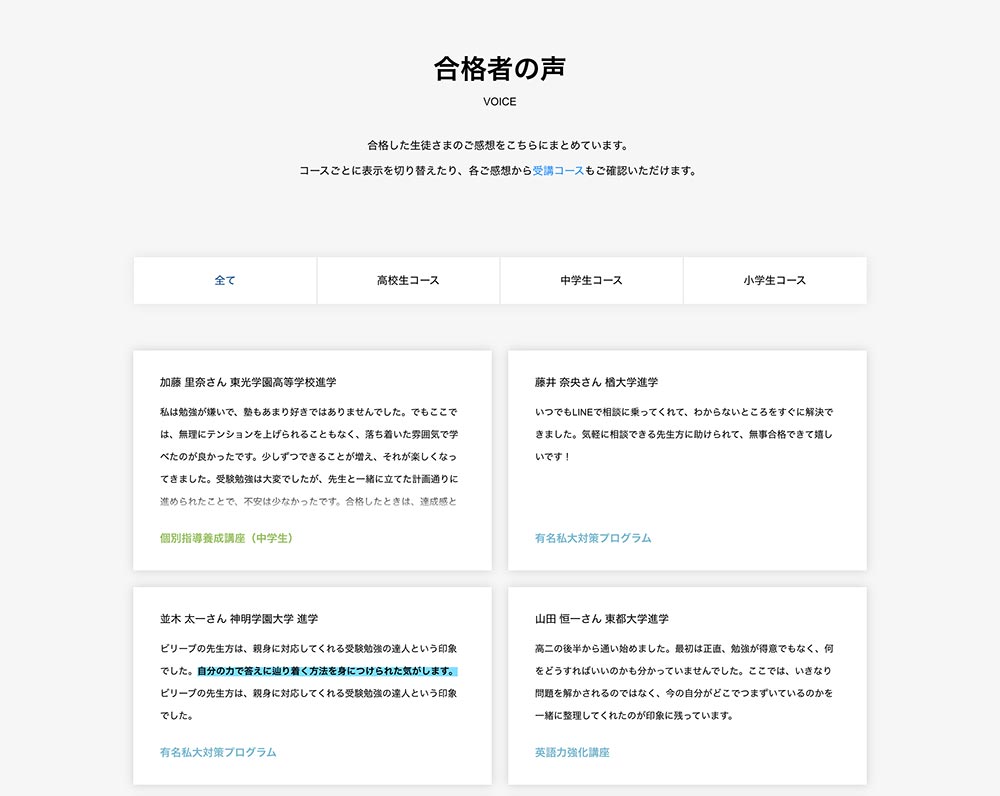Switch to the 高校生コース tab
This screenshot has width=1000, height=796.
pyautogui.click(x=408, y=280)
